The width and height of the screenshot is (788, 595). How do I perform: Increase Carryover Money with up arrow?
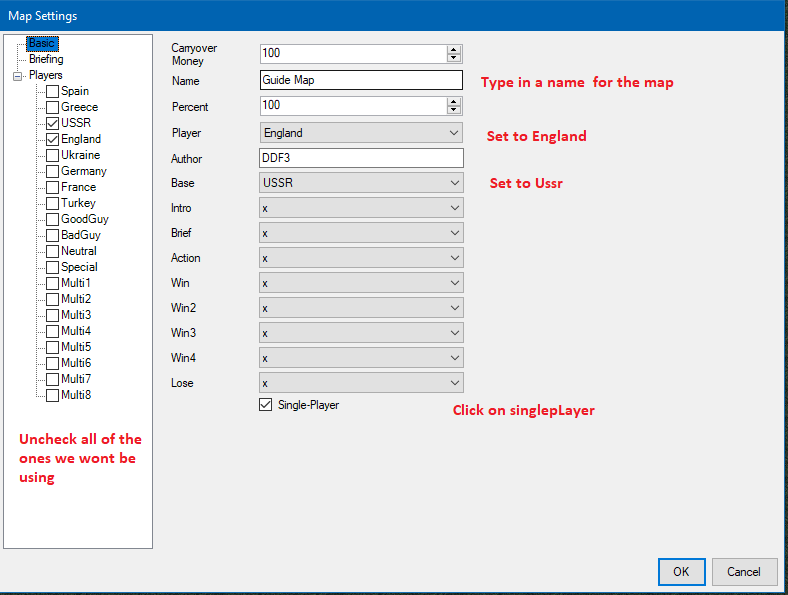(454, 50)
